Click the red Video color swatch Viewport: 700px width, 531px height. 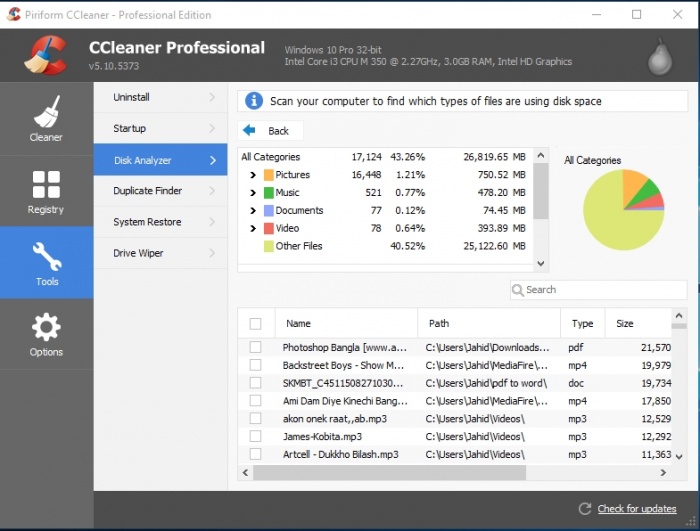pos(269,228)
